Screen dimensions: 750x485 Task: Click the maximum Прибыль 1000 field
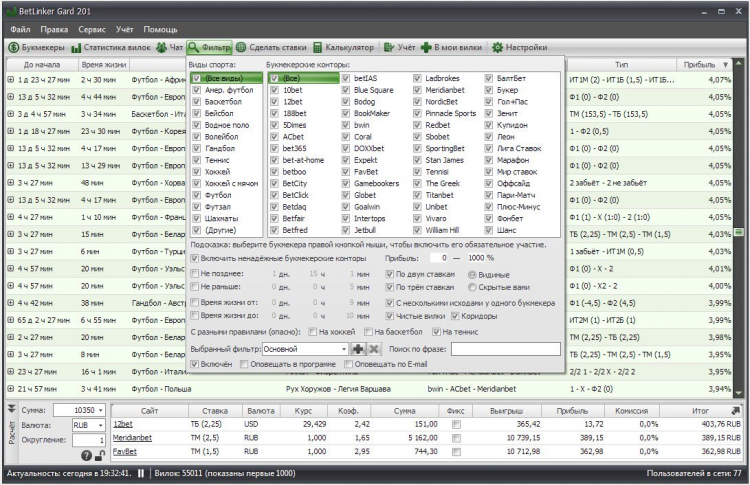(x=475, y=258)
